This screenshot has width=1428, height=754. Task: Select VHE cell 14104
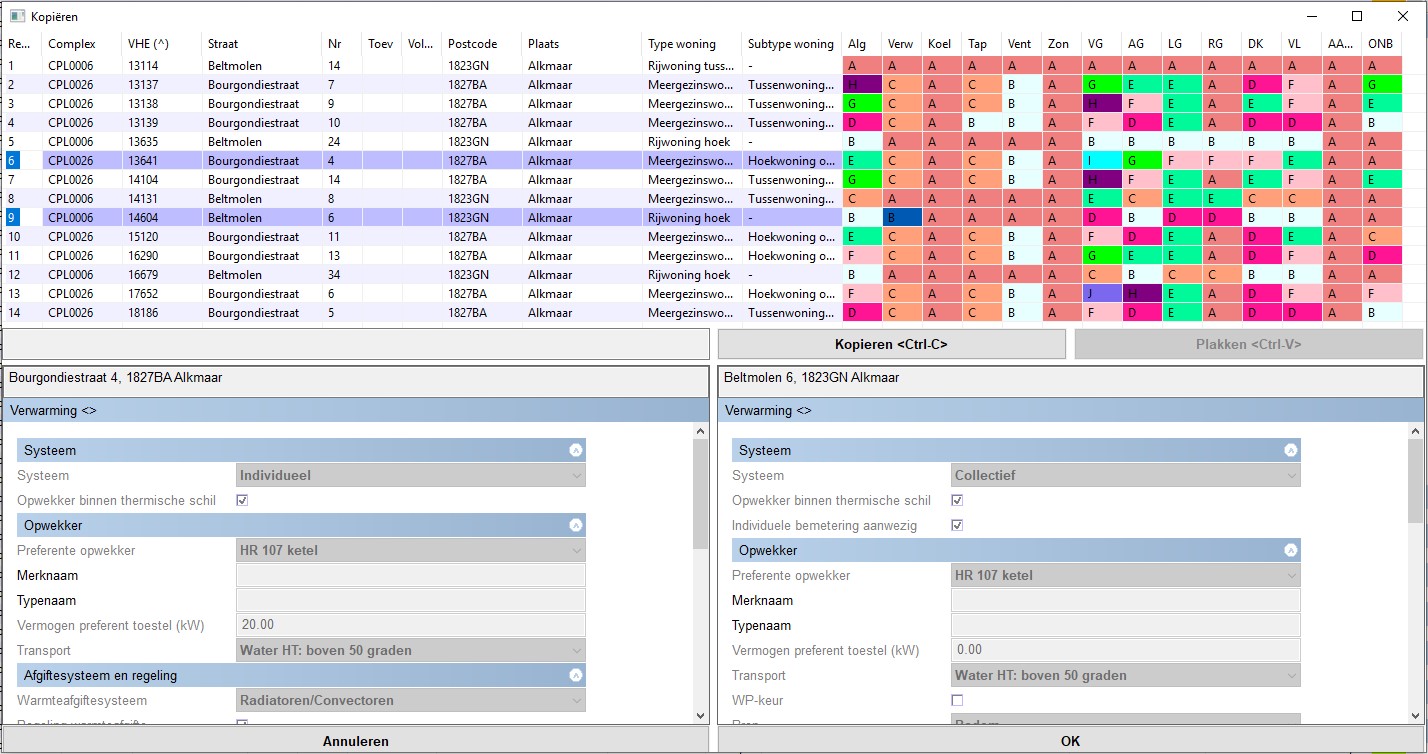(x=162, y=179)
